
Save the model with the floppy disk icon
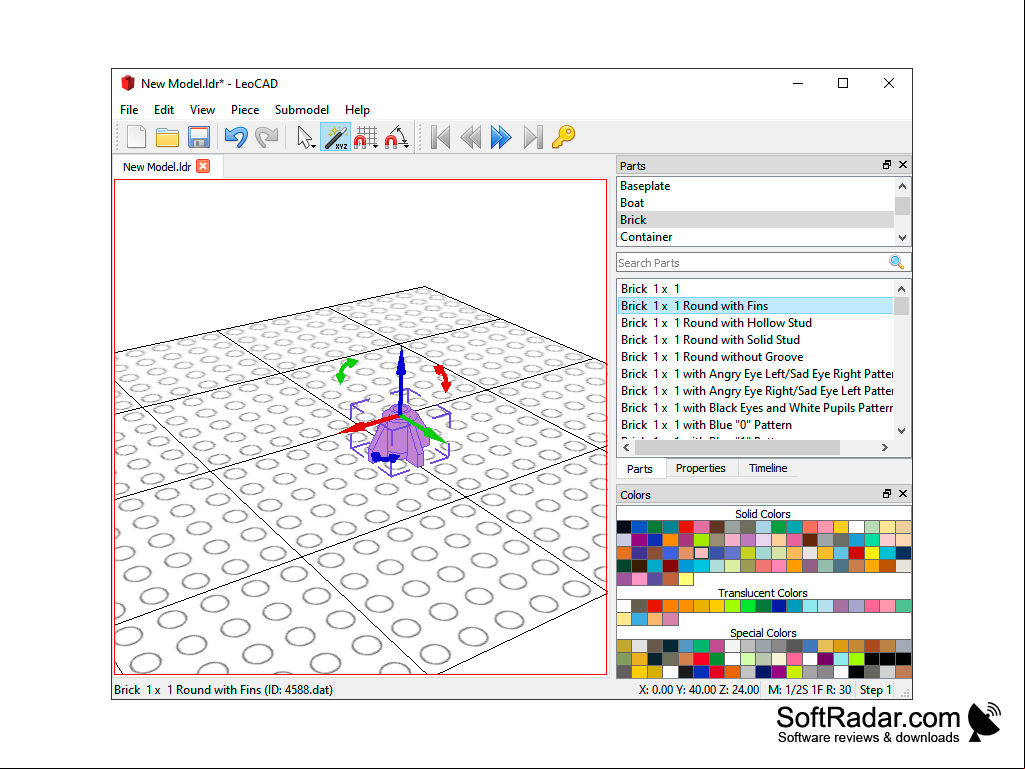[199, 137]
